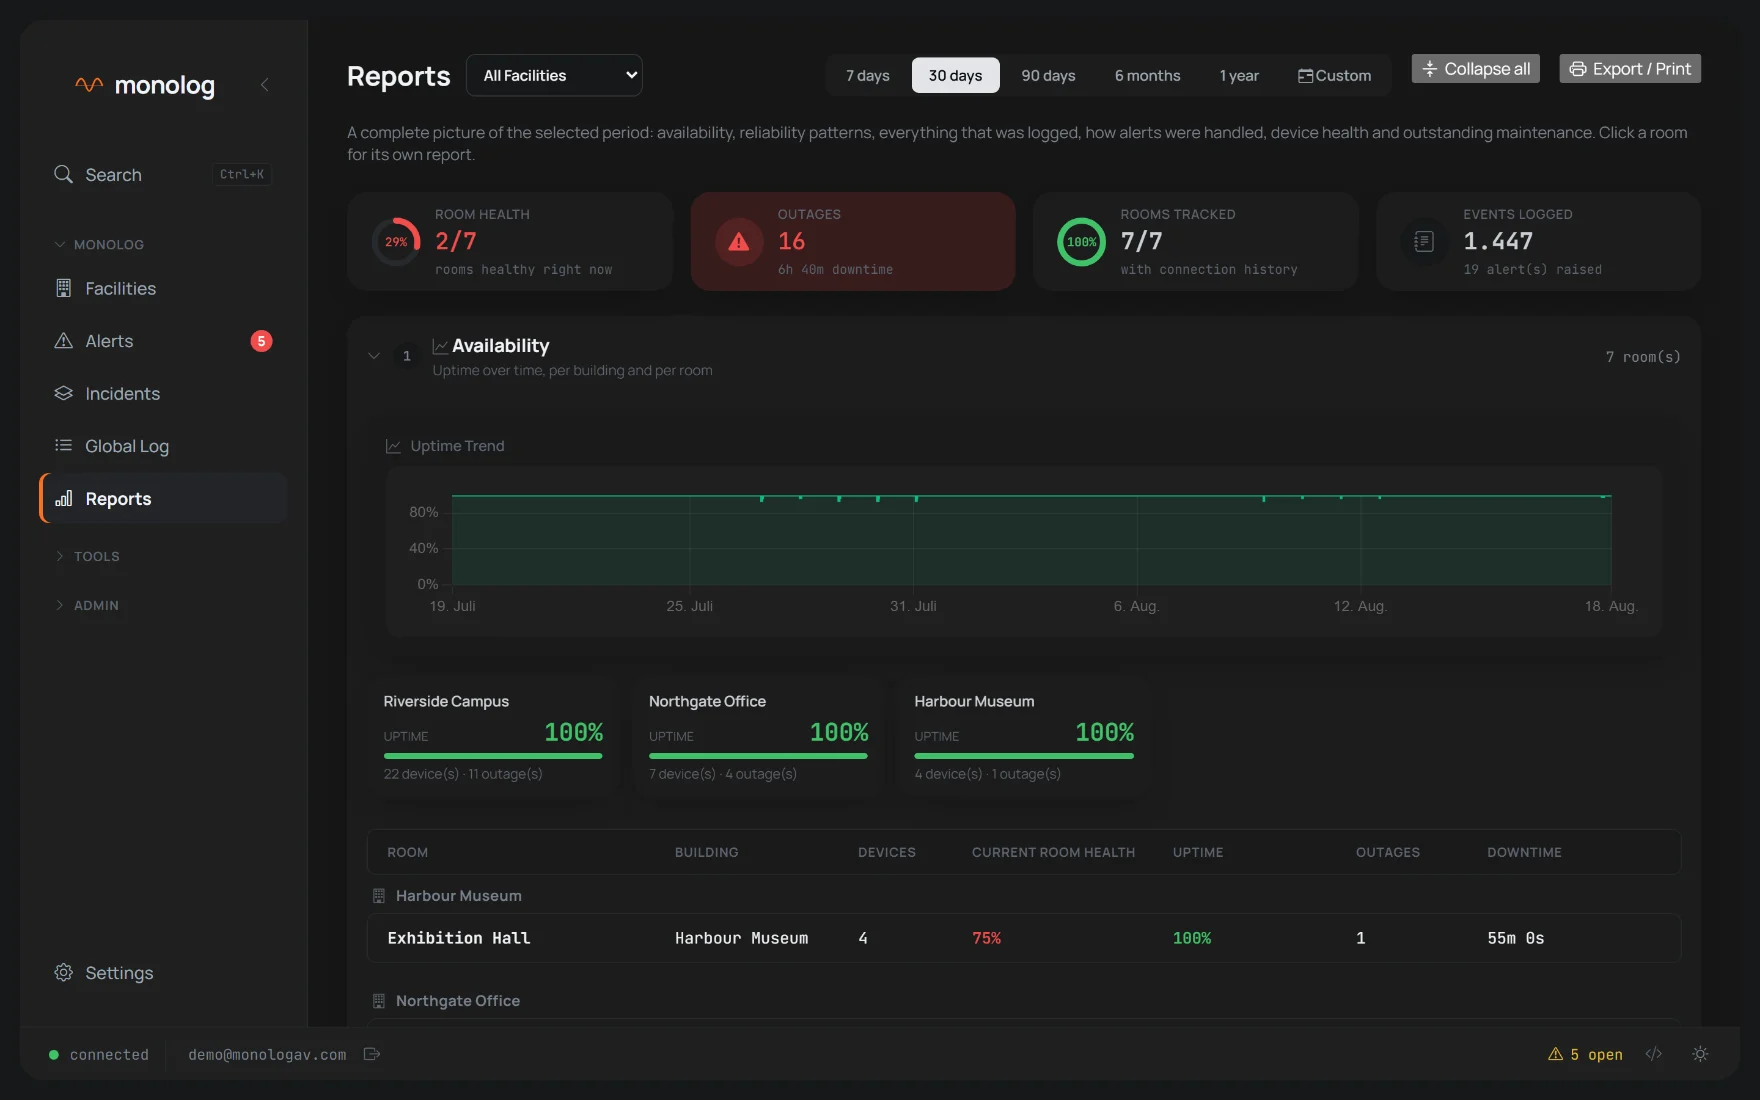Open the Northgate Office uptime card
Screen dimensions: 1760x1100
click(x=758, y=737)
